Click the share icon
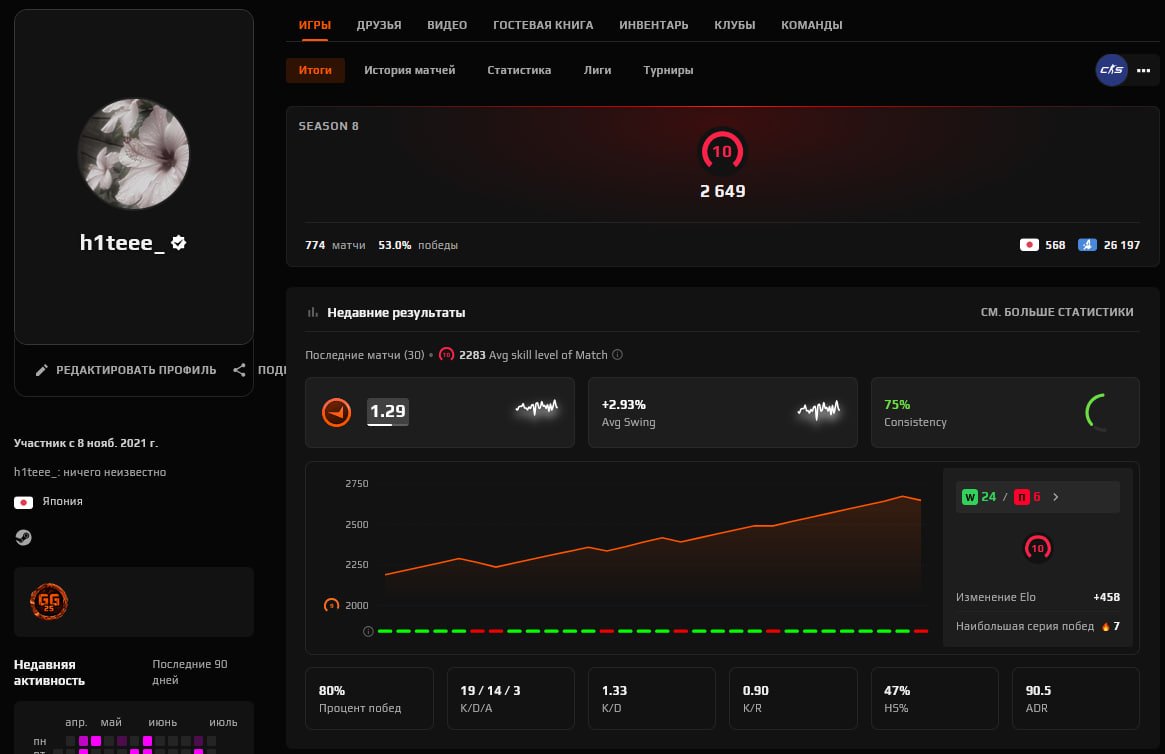This screenshot has width=1165, height=754. coord(239,370)
